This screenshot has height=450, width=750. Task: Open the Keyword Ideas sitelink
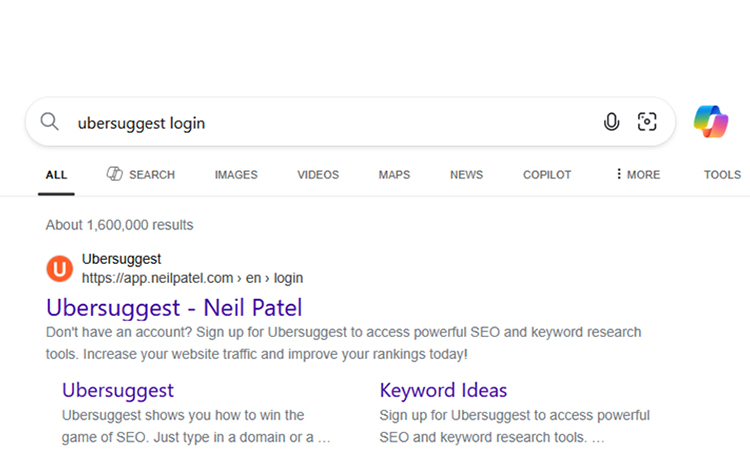[443, 390]
